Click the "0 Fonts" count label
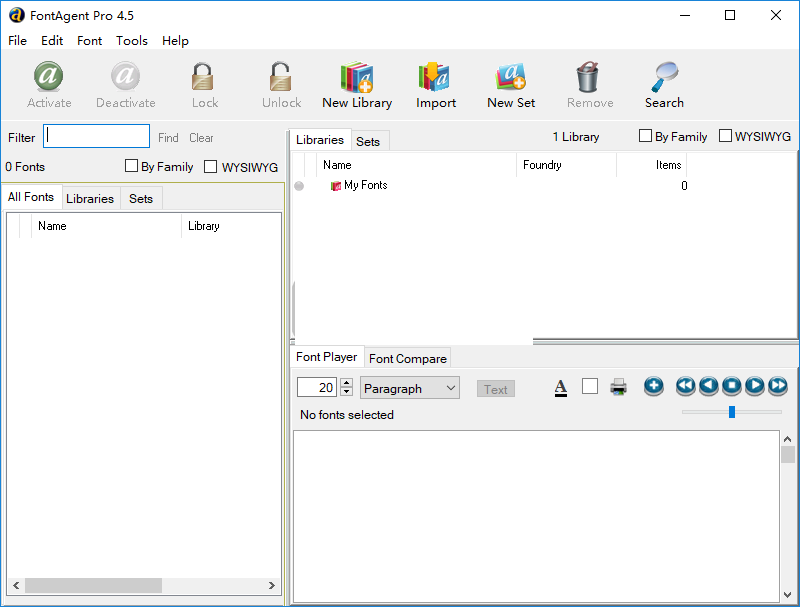 (25, 167)
